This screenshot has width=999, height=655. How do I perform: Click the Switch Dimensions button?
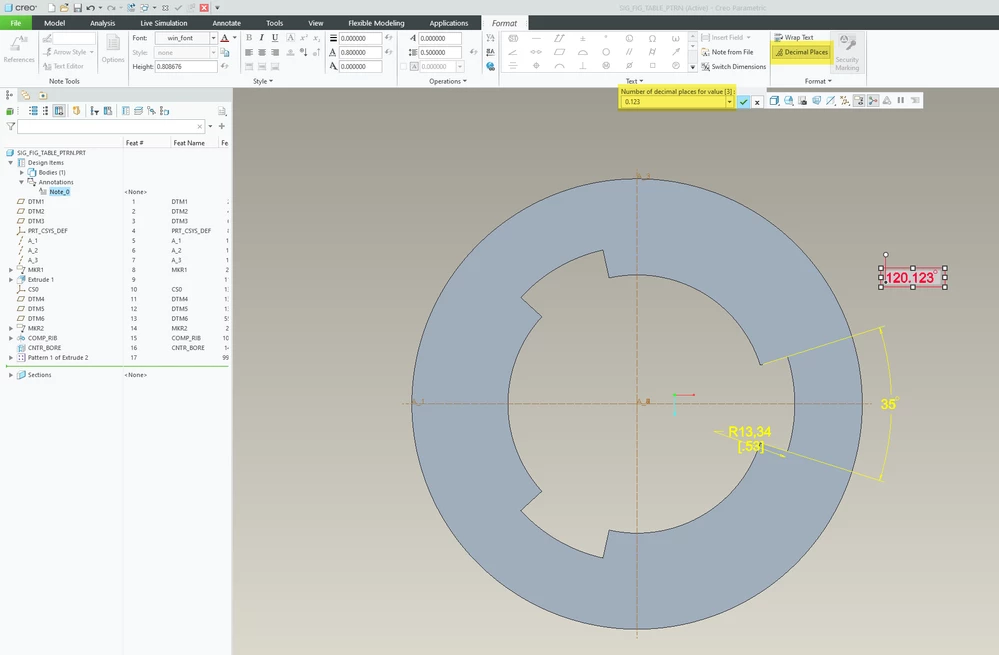(x=733, y=66)
